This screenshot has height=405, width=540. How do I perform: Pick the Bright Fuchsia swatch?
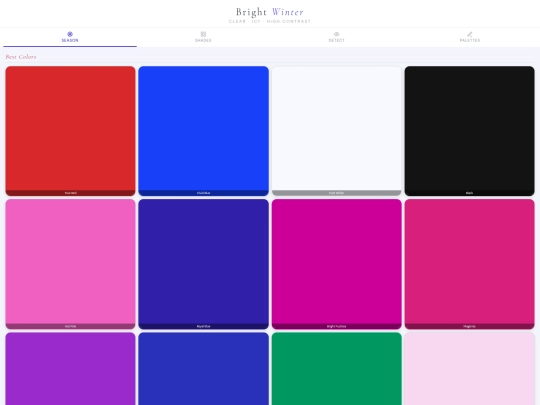[x=336, y=264]
